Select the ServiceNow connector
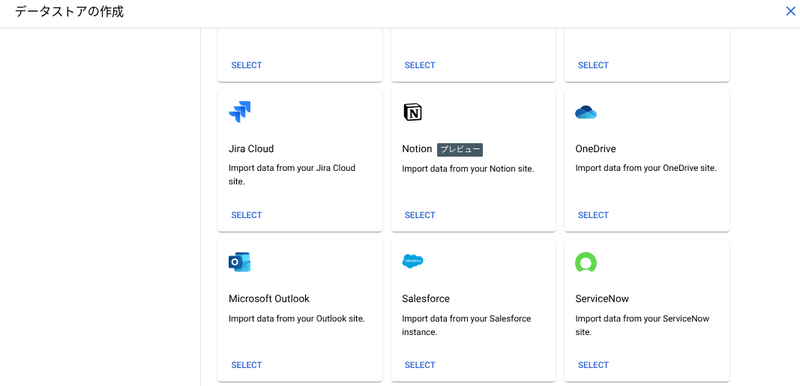The height and width of the screenshot is (386, 800). 593,365
